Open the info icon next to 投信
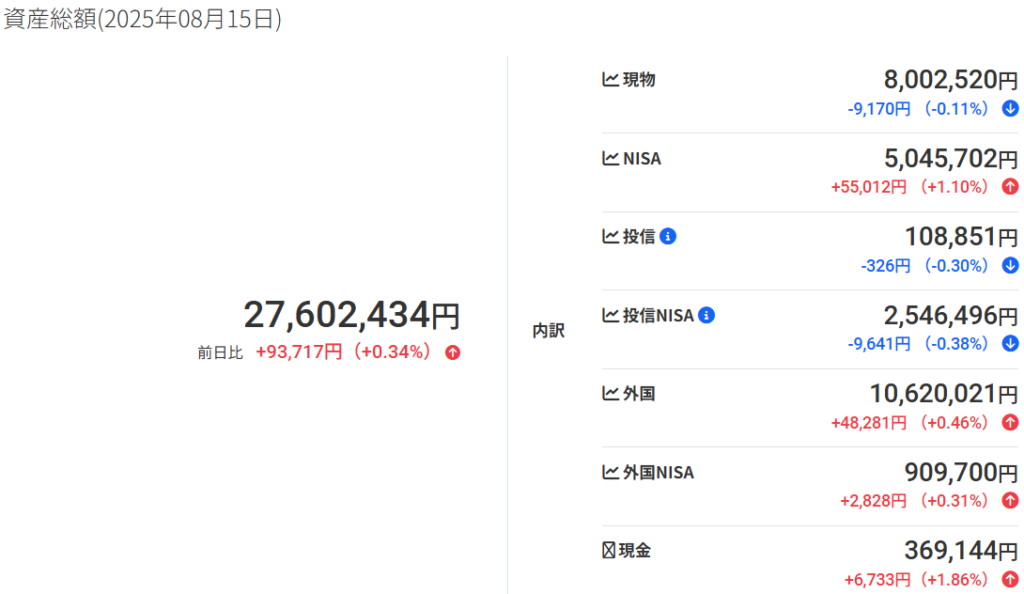 click(x=667, y=236)
